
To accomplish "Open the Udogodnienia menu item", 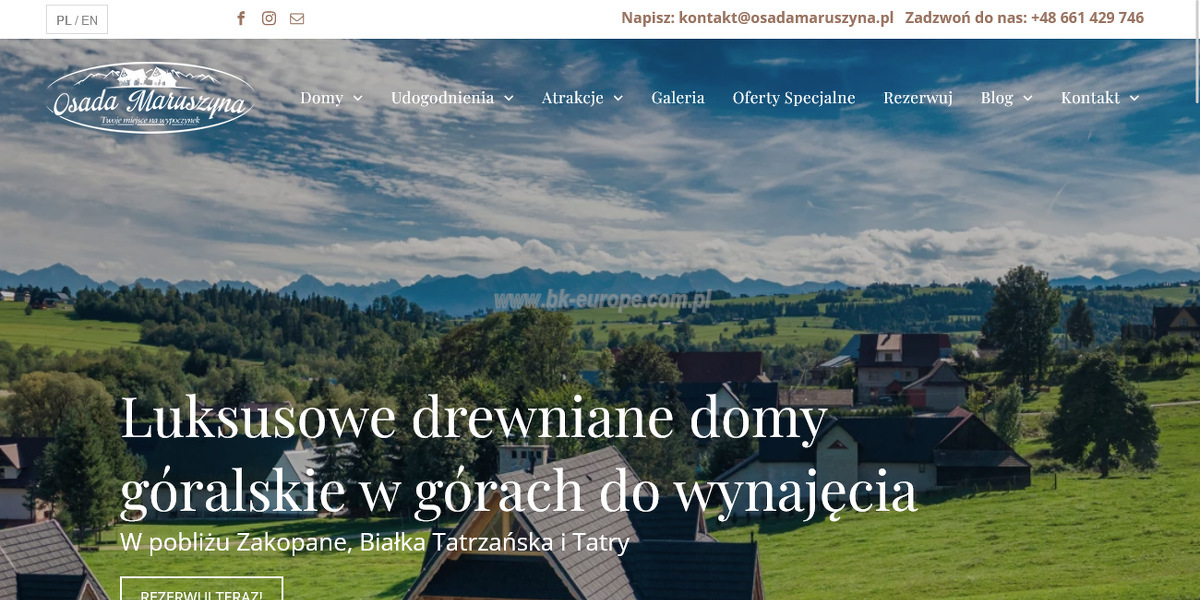I will coord(443,97).
